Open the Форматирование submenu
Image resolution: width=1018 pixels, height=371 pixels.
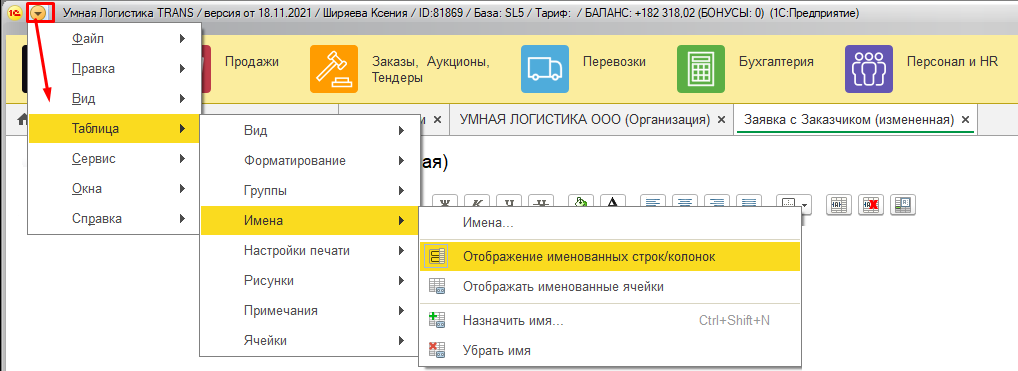click(309, 160)
